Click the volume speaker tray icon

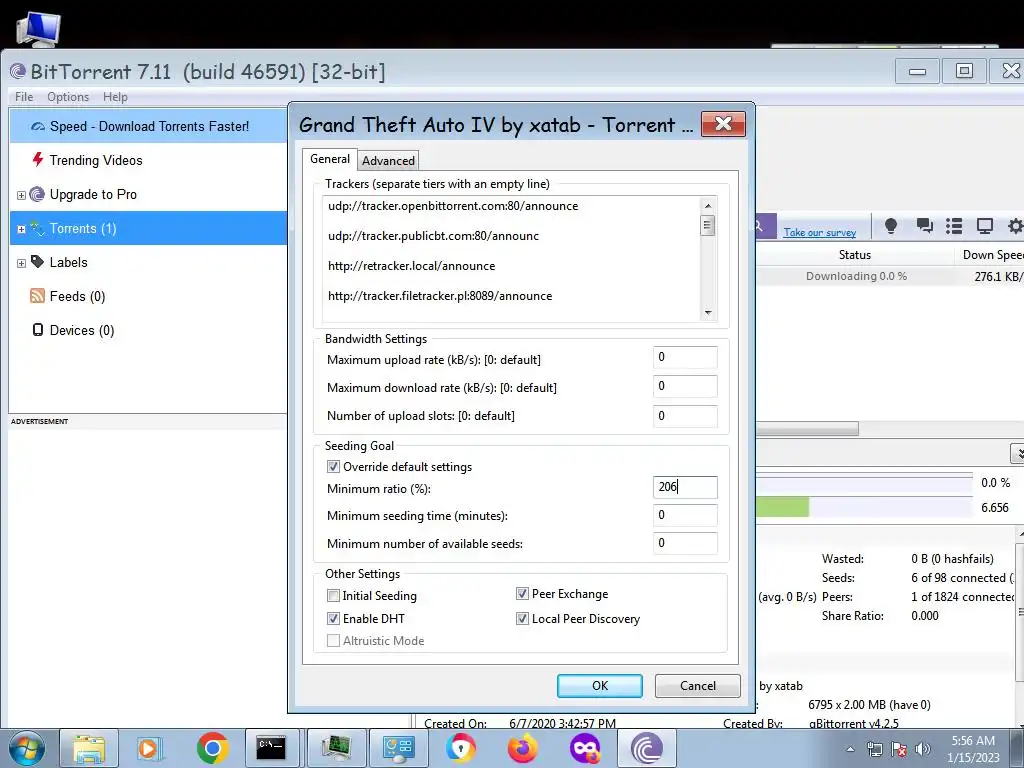click(x=923, y=749)
